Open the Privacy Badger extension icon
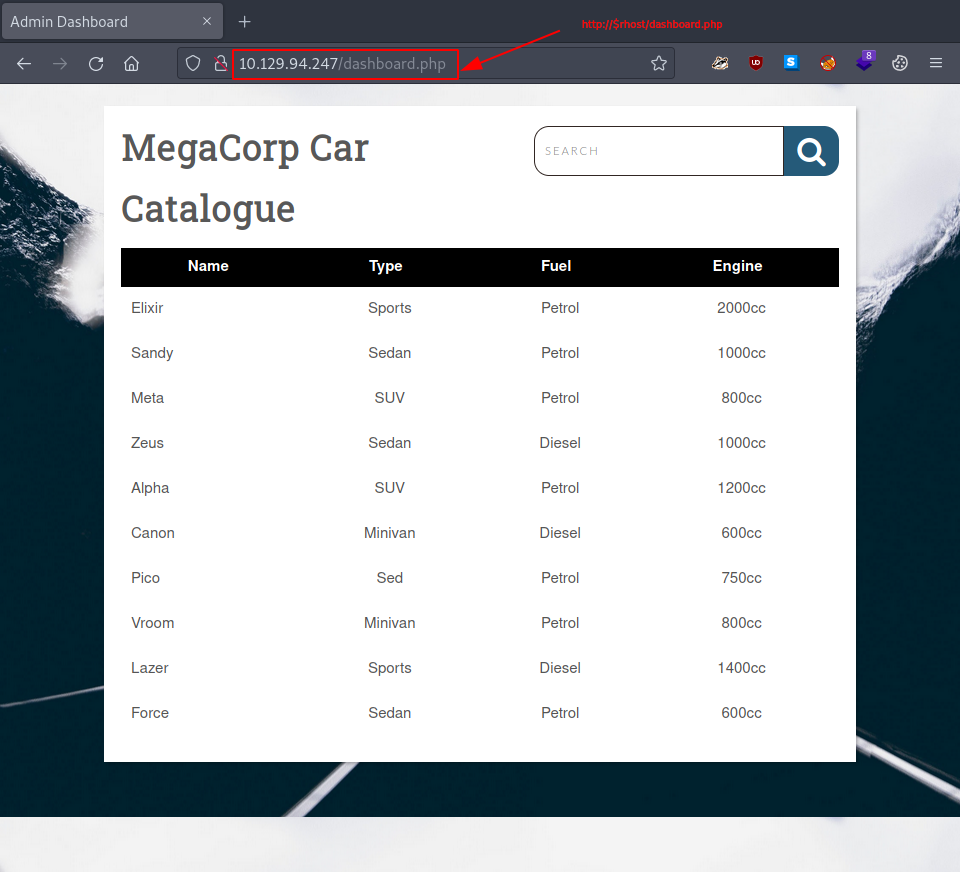Image resolution: width=960 pixels, height=872 pixels. pyautogui.click(x=720, y=62)
